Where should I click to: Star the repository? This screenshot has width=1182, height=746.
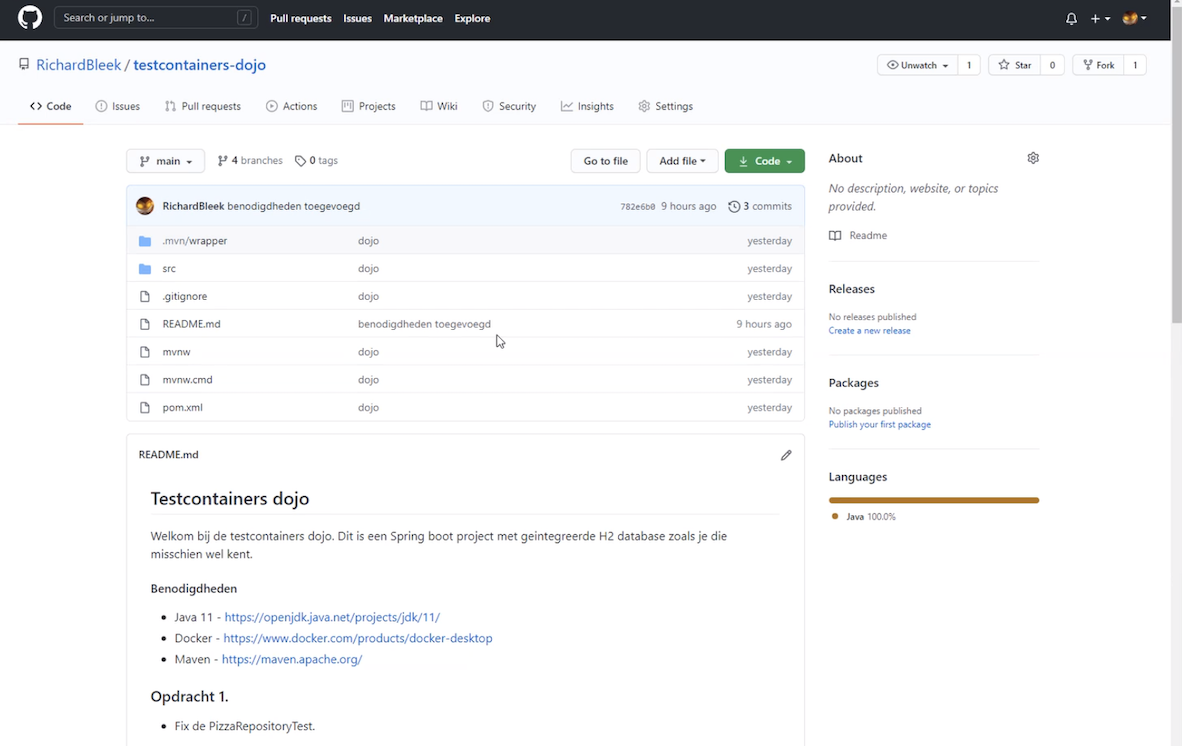pos(1015,65)
